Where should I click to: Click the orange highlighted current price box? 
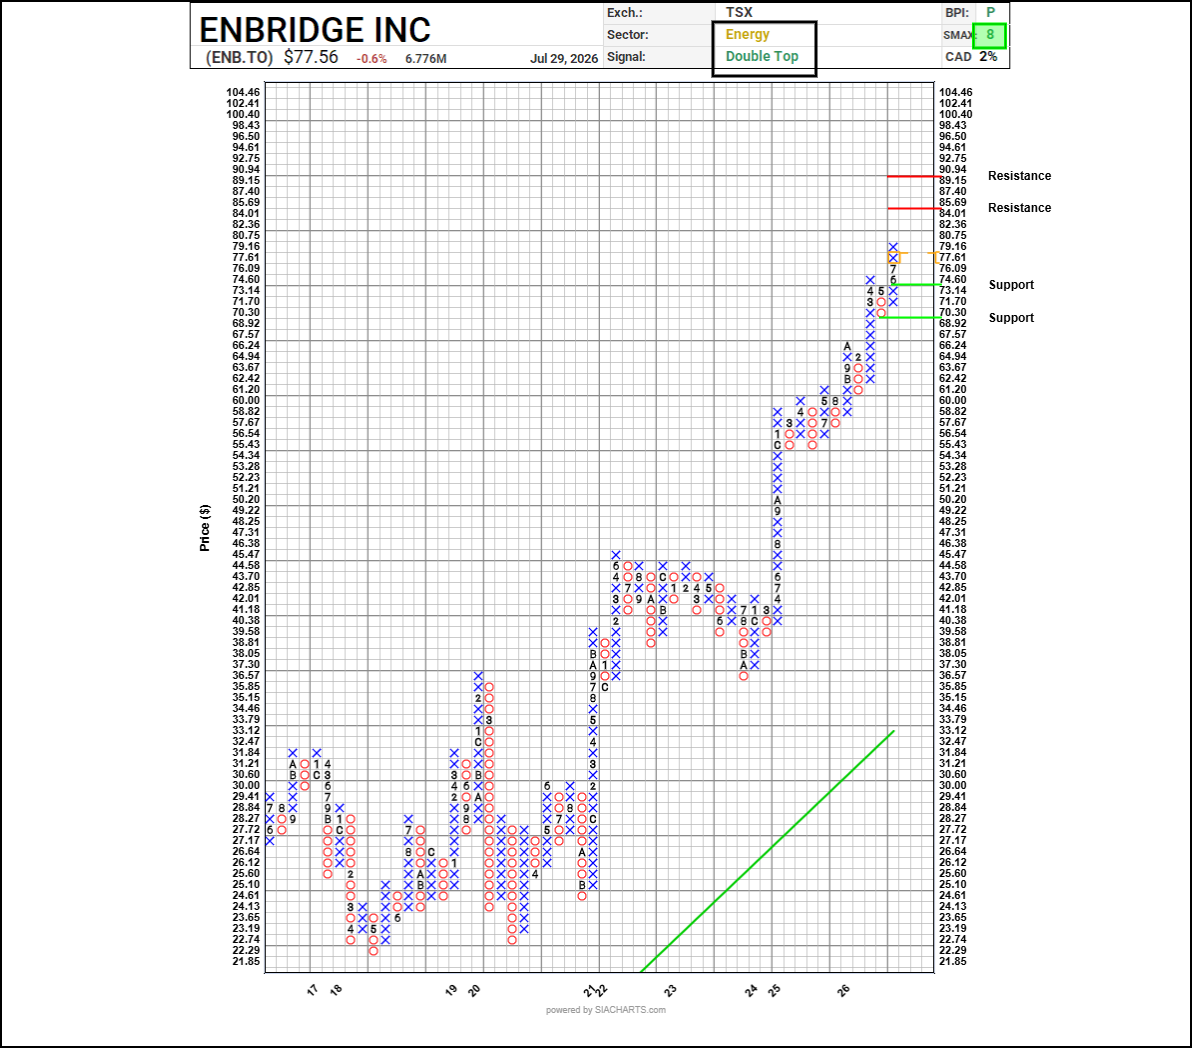coord(894,258)
